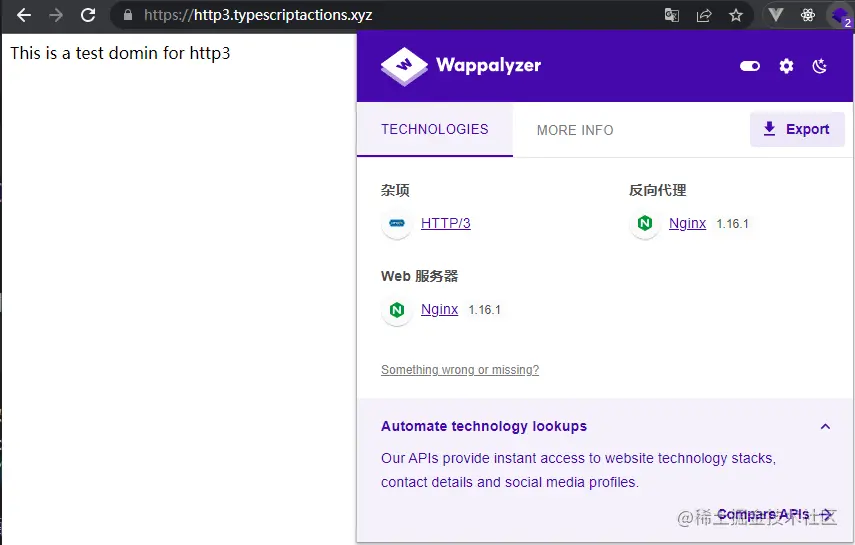
Task: Collapse the Automate technology lookups section
Action: pyautogui.click(x=826, y=427)
